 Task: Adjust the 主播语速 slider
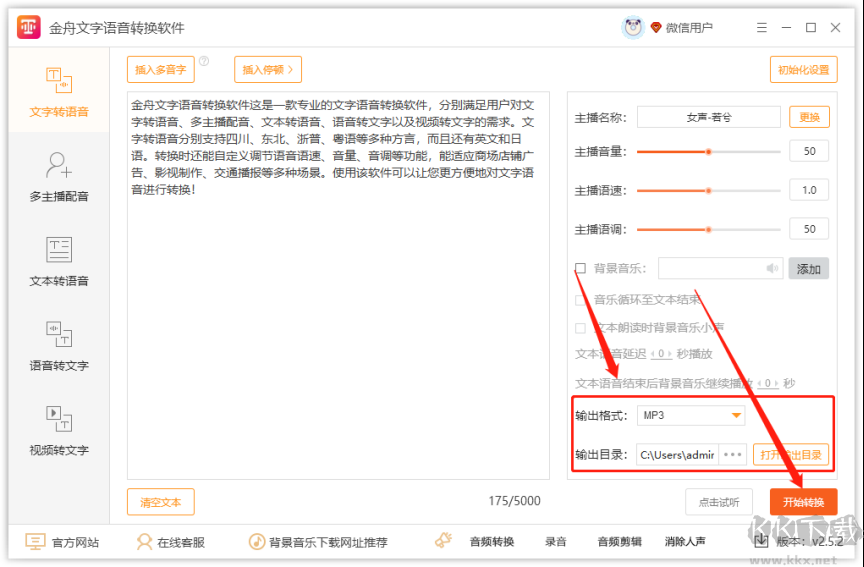coord(709,191)
